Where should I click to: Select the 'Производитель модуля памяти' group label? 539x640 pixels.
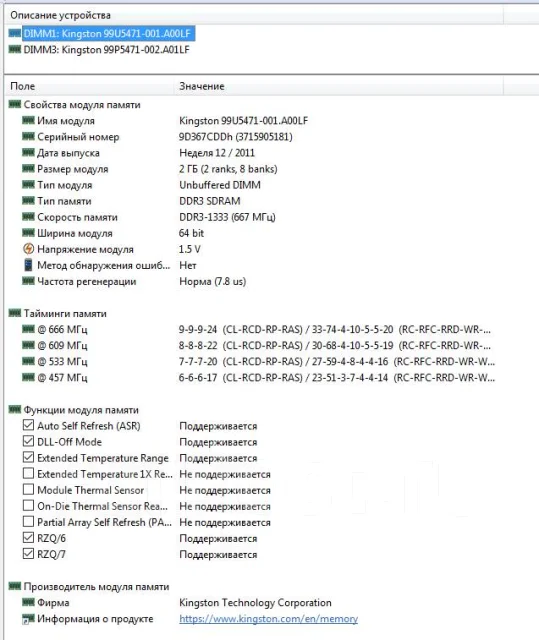tap(96, 587)
